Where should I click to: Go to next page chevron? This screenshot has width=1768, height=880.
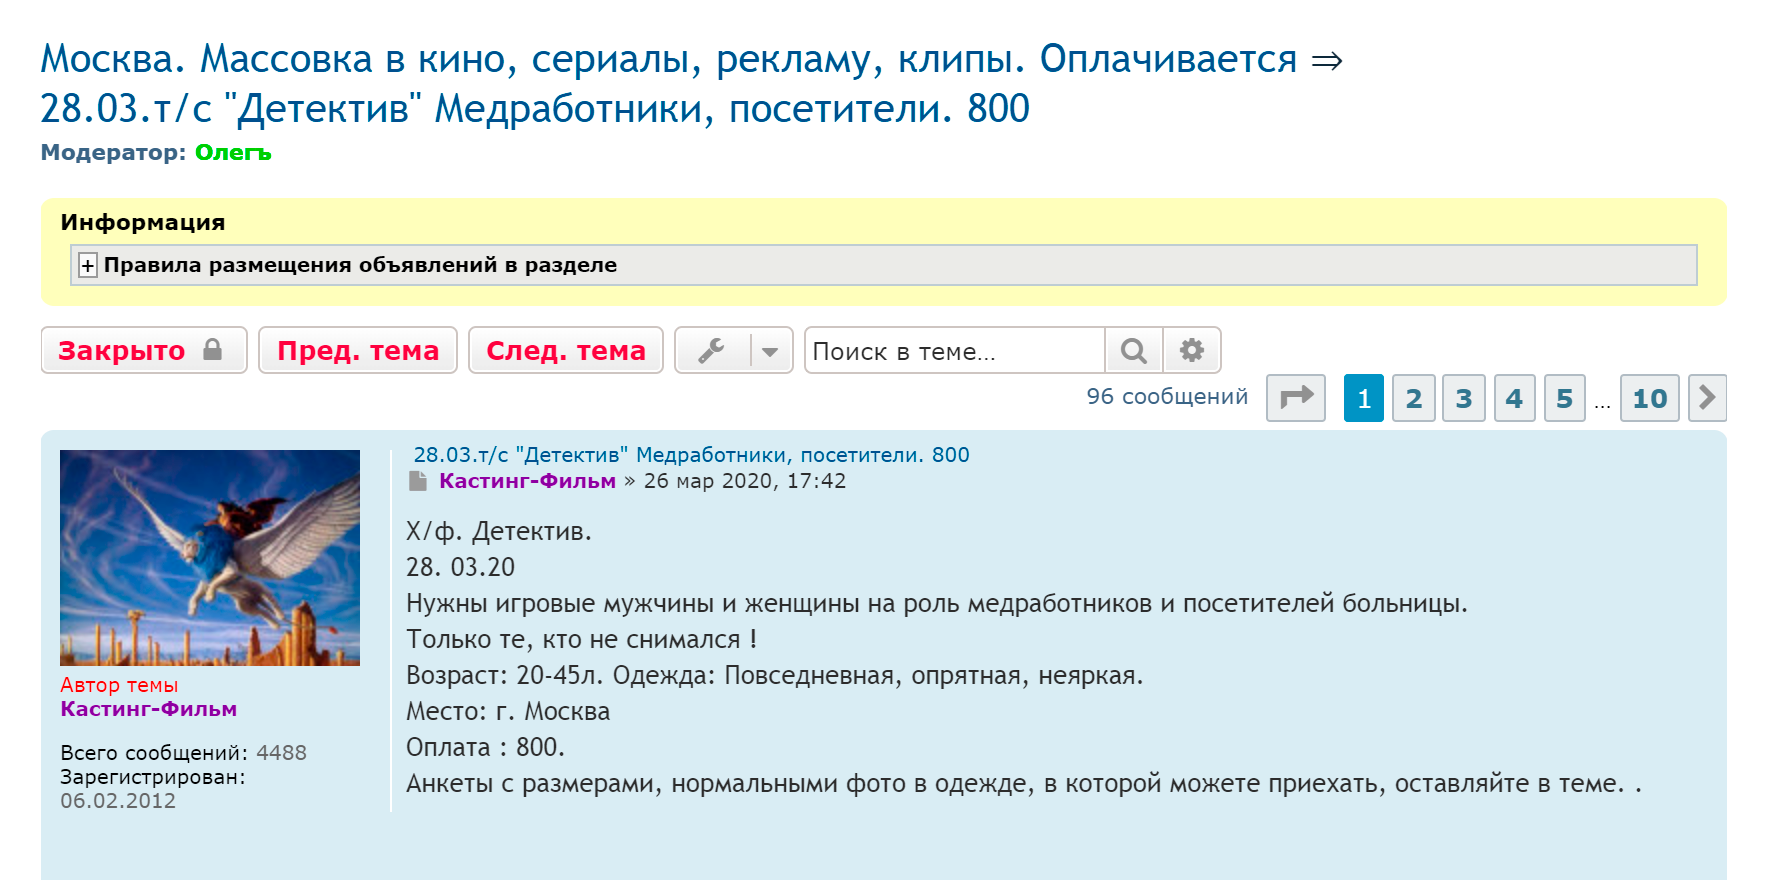(1707, 398)
